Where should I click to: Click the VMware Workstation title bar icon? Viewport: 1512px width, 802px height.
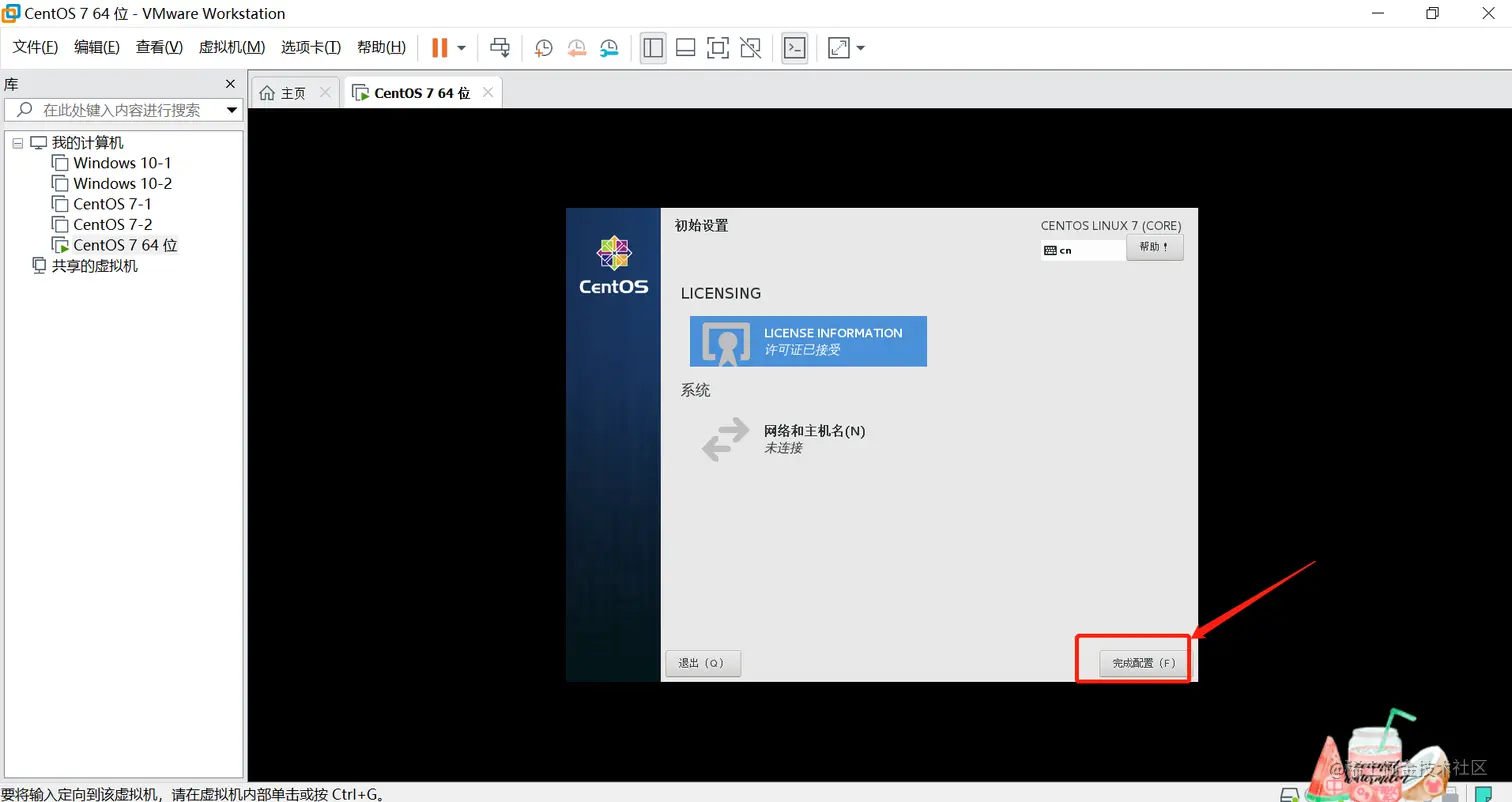(12, 13)
